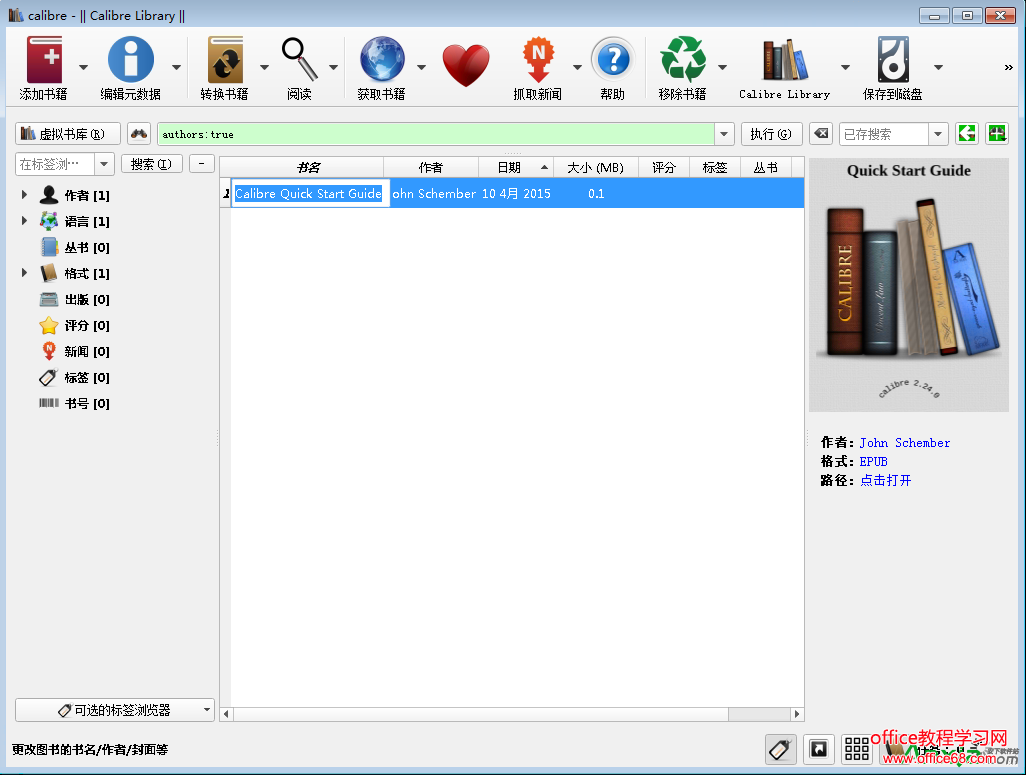
Task: Sort by Tags (标签) column header
Action: coord(715,168)
